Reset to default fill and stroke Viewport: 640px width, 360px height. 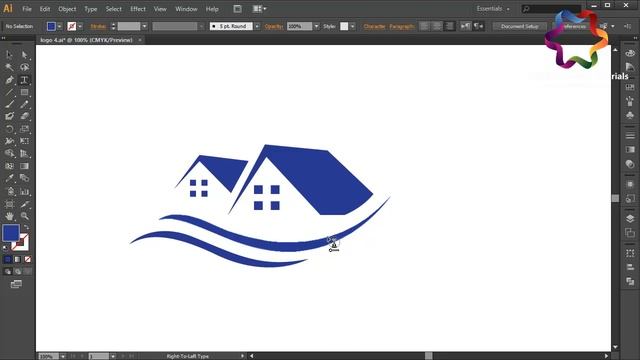tap(5, 248)
